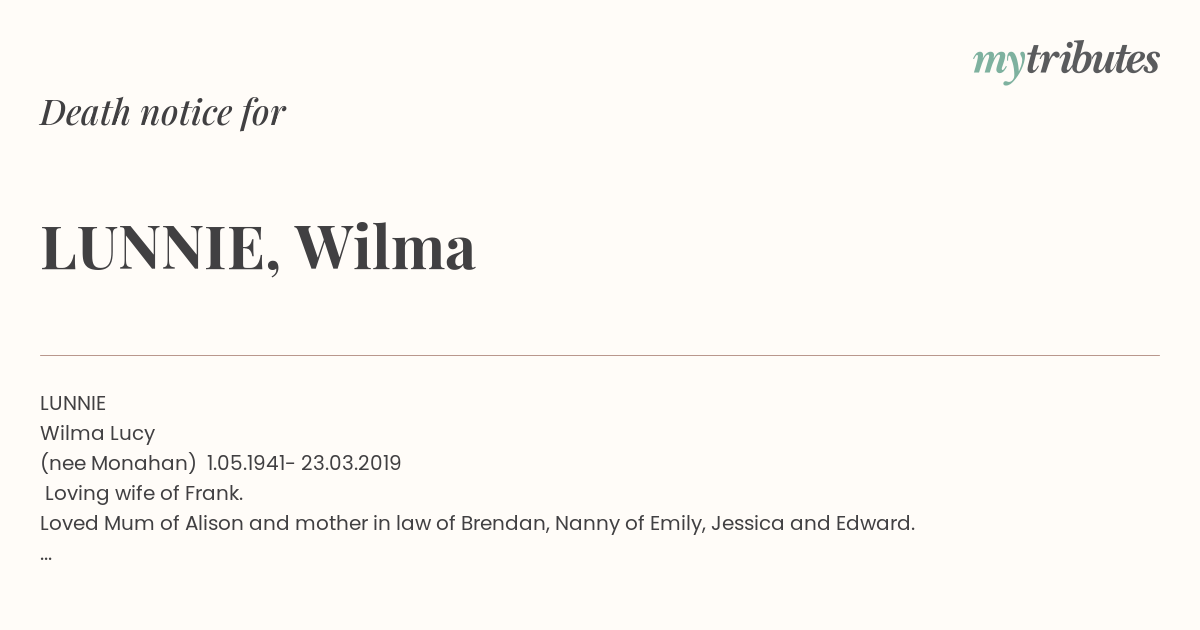
Task: Click the death date 23.03.2019
Action: (x=351, y=463)
